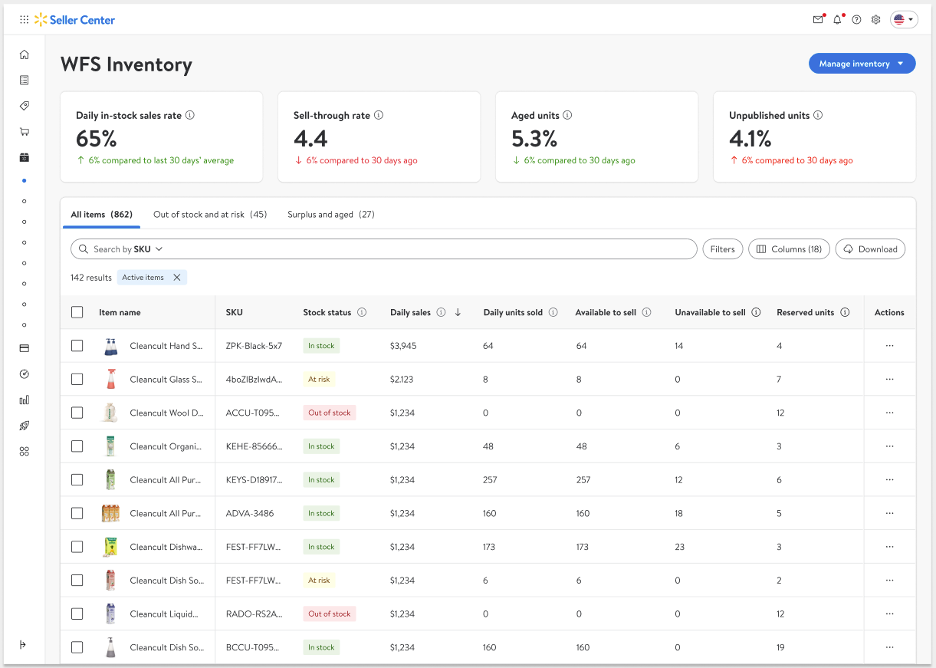Open the shopping cart sidebar icon

click(24, 132)
